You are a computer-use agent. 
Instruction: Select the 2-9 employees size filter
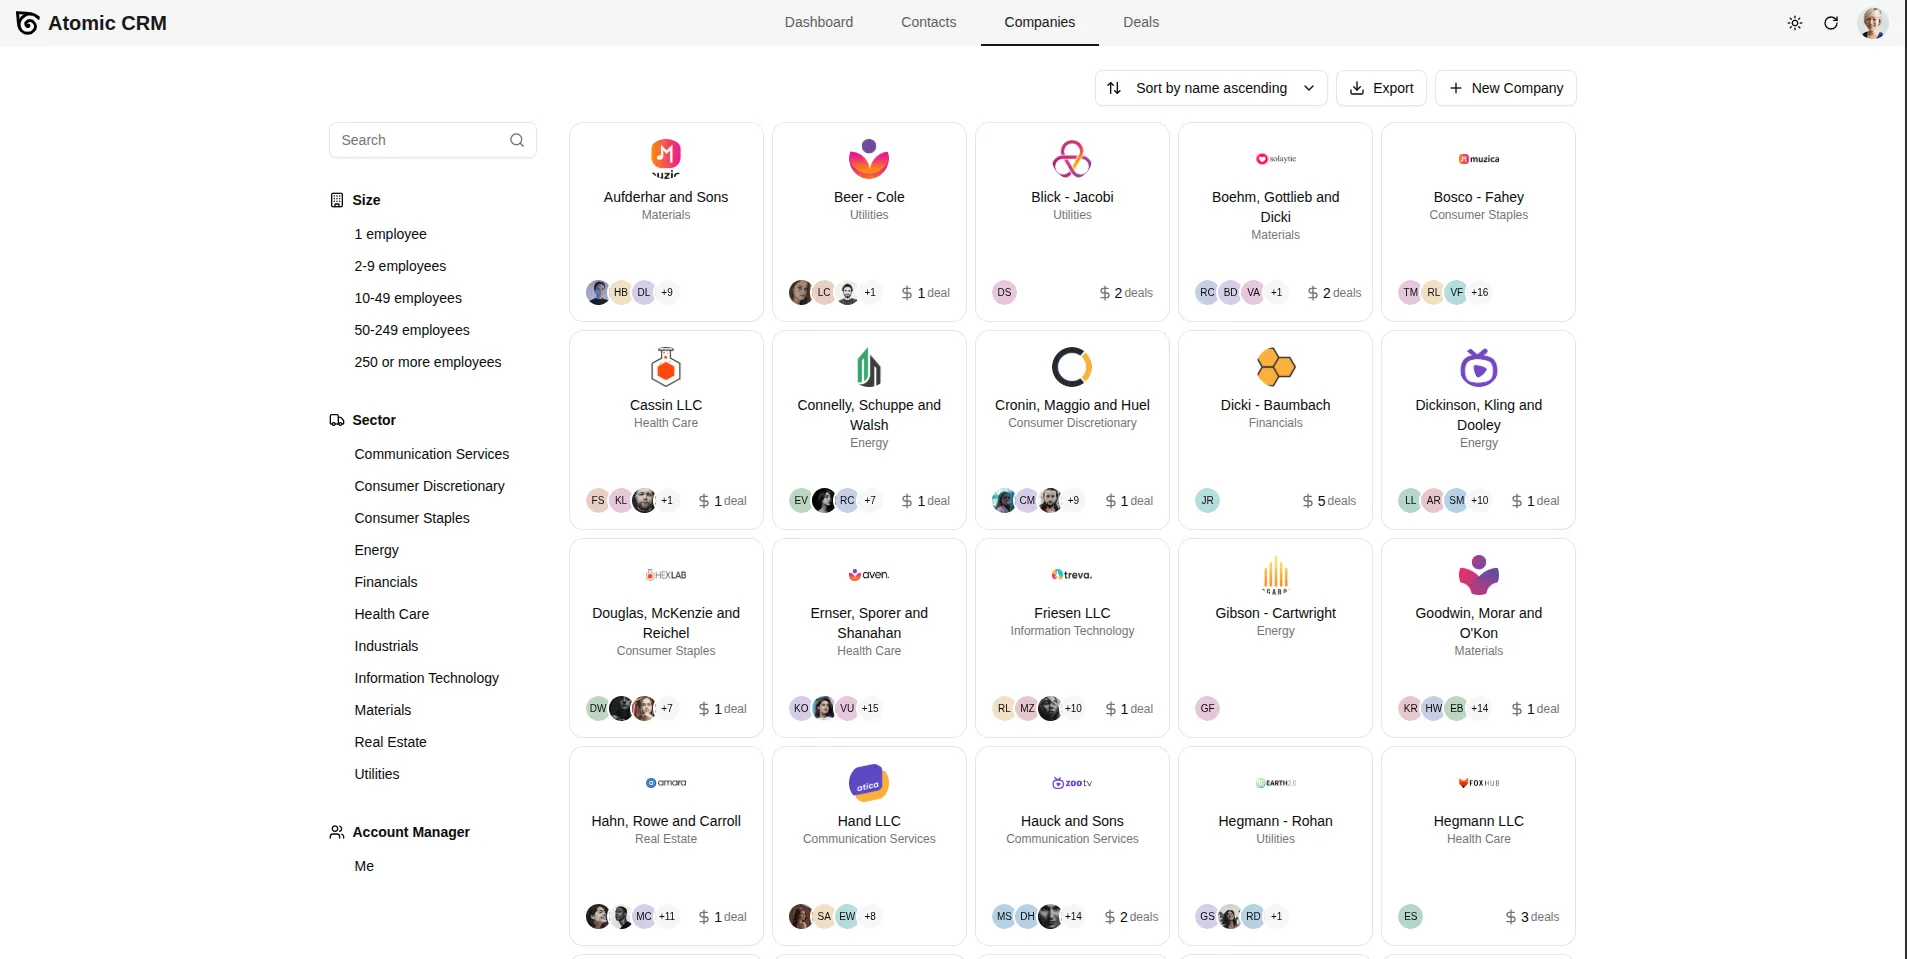[400, 265]
